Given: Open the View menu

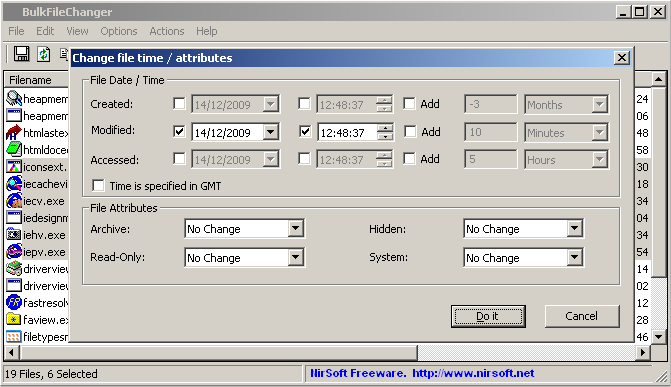Looking at the screenshot, I should pyautogui.click(x=77, y=31).
